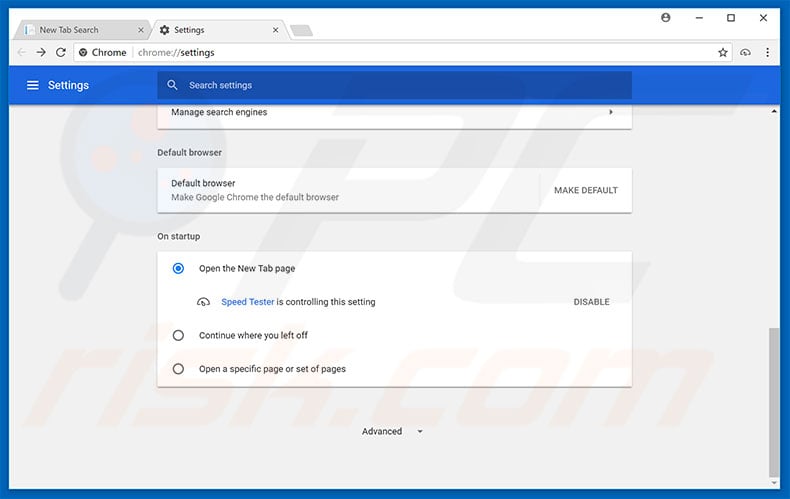
Task: Close the New Tab Search tab
Action: [x=141, y=30]
